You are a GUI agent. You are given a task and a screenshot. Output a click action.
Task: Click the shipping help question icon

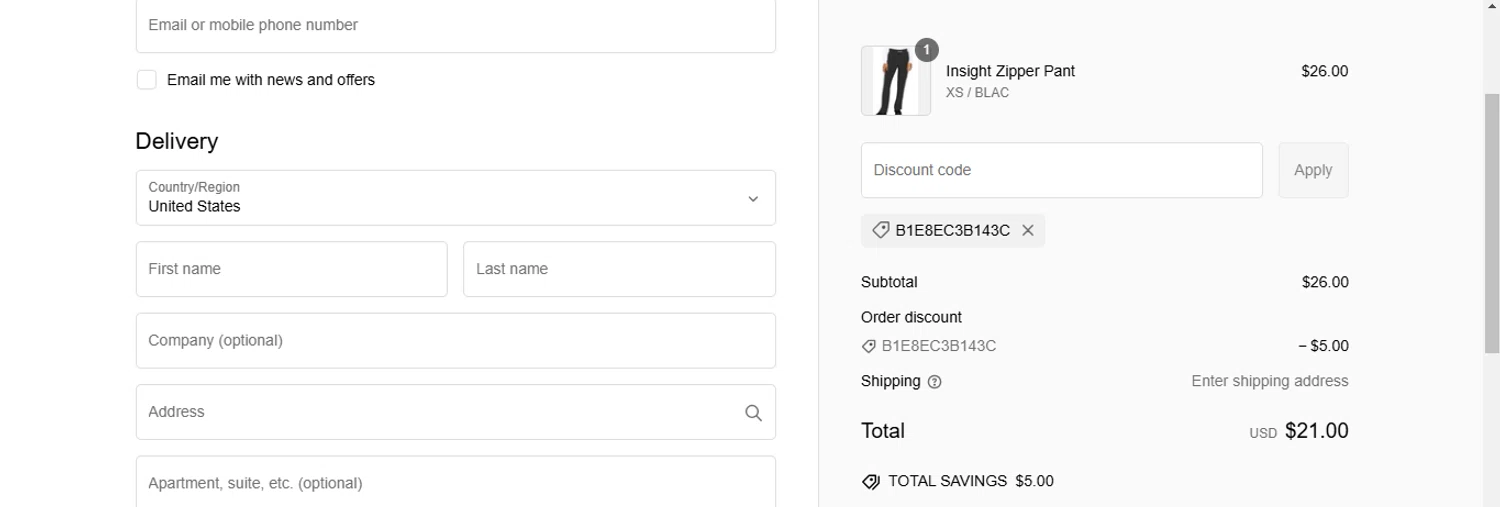[x=934, y=382]
